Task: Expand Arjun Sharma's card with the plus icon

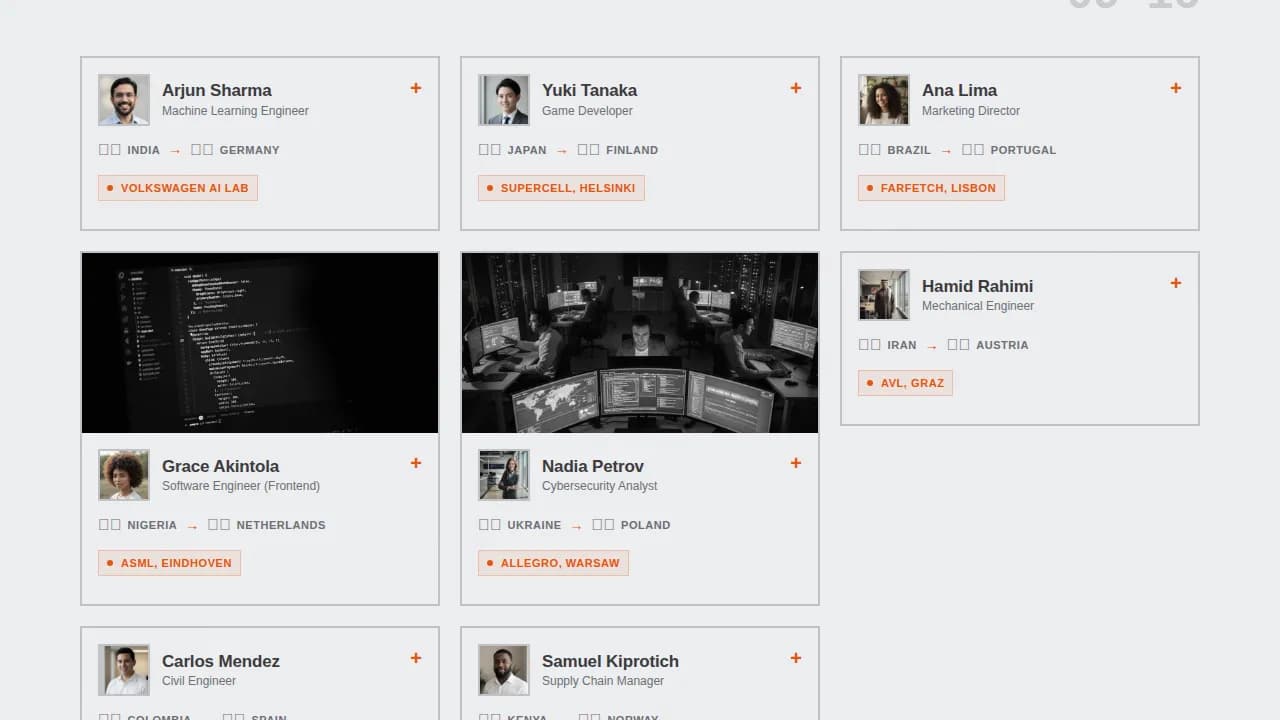Action: (x=416, y=88)
